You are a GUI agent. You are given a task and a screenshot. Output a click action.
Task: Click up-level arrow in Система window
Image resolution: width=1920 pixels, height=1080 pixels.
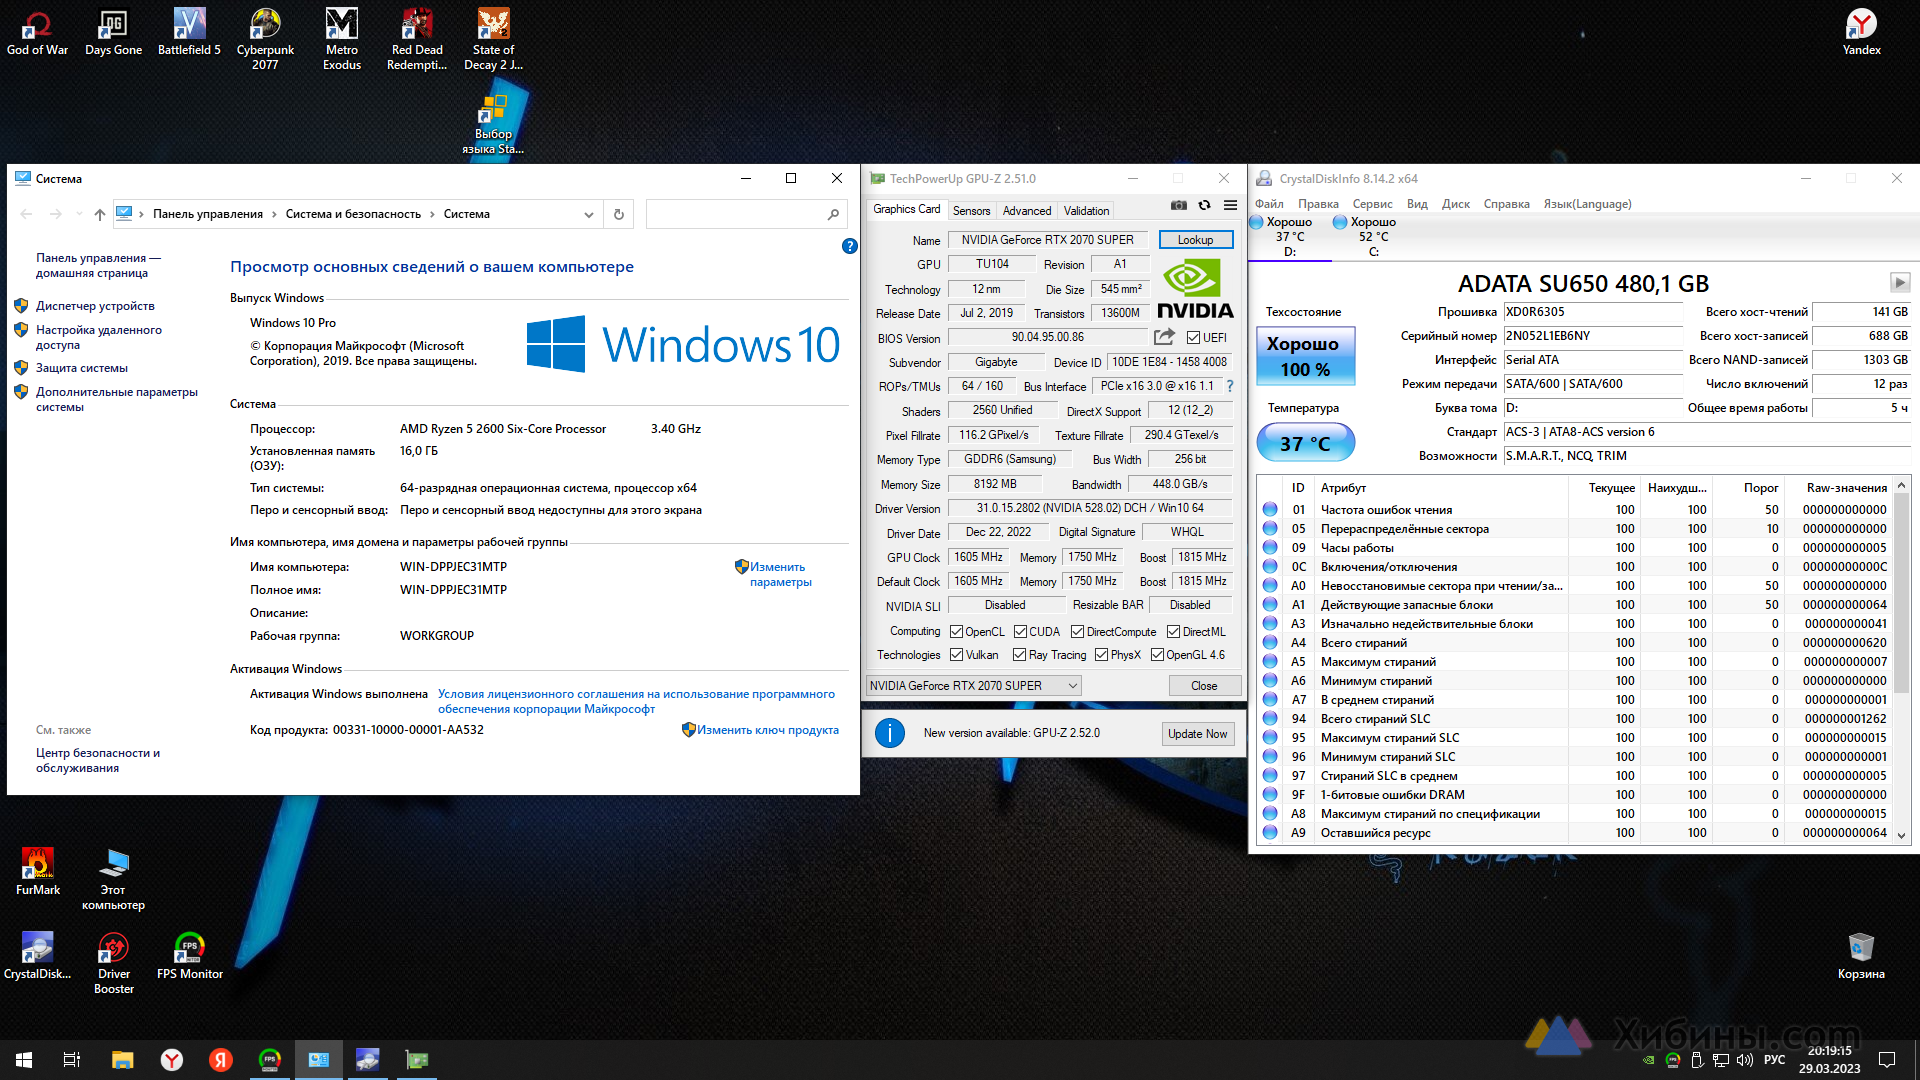click(x=99, y=214)
